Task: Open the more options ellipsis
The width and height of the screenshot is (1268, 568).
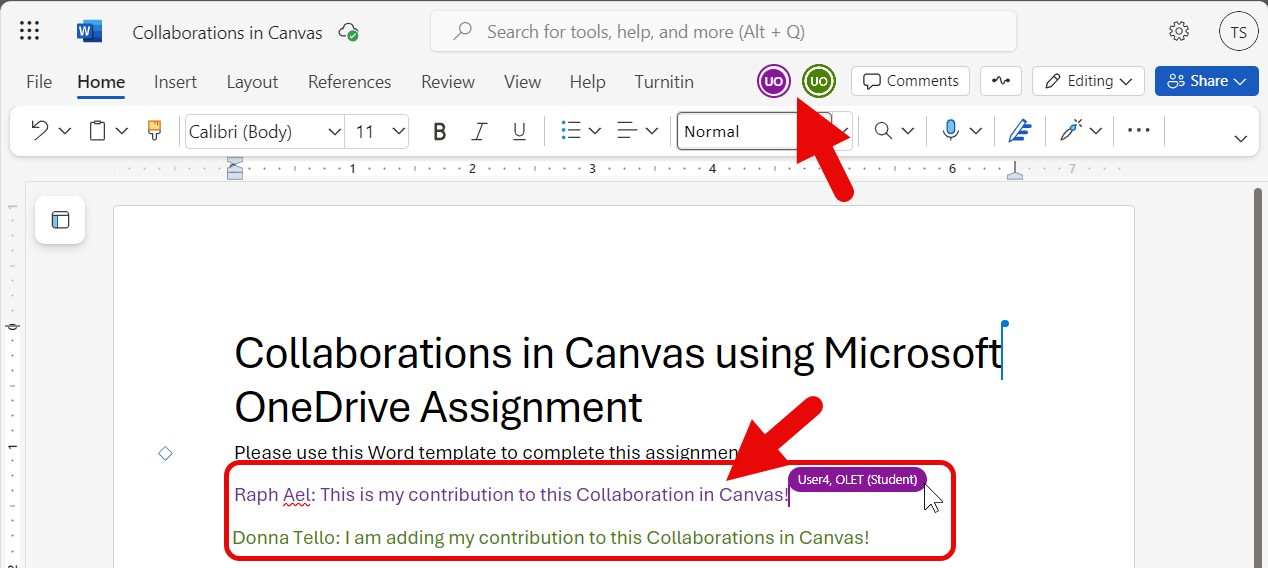Action: [1139, 130]
